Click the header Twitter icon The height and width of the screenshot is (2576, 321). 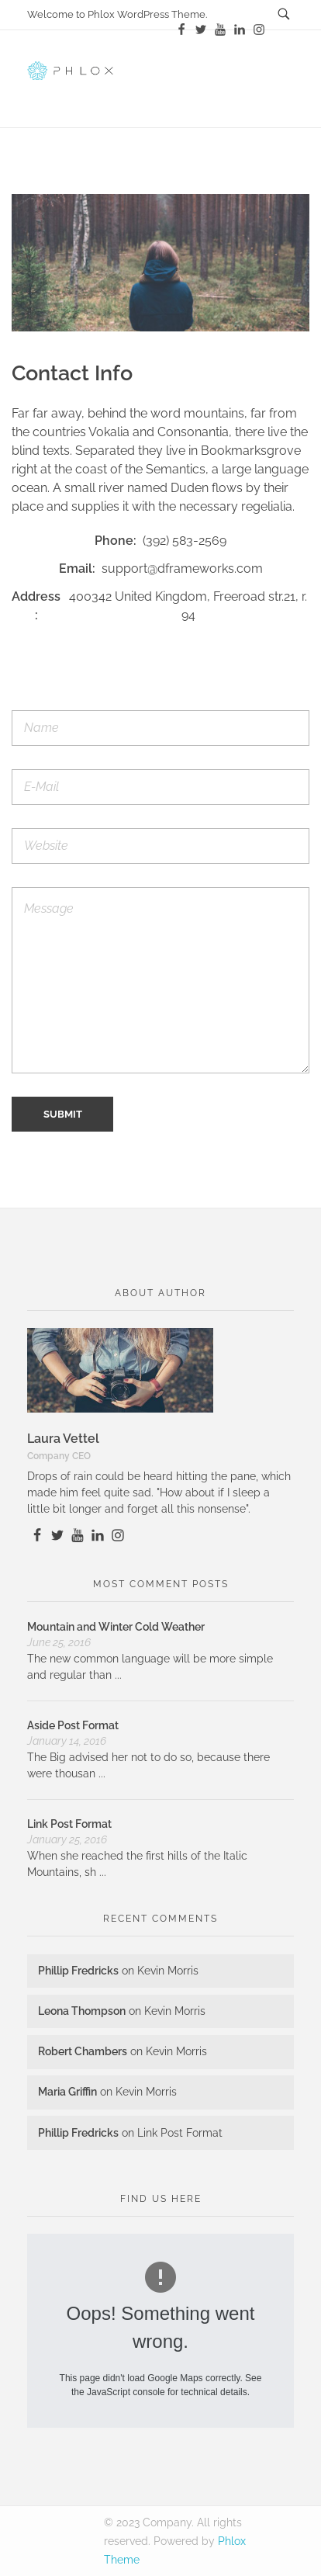pos(200,29)
